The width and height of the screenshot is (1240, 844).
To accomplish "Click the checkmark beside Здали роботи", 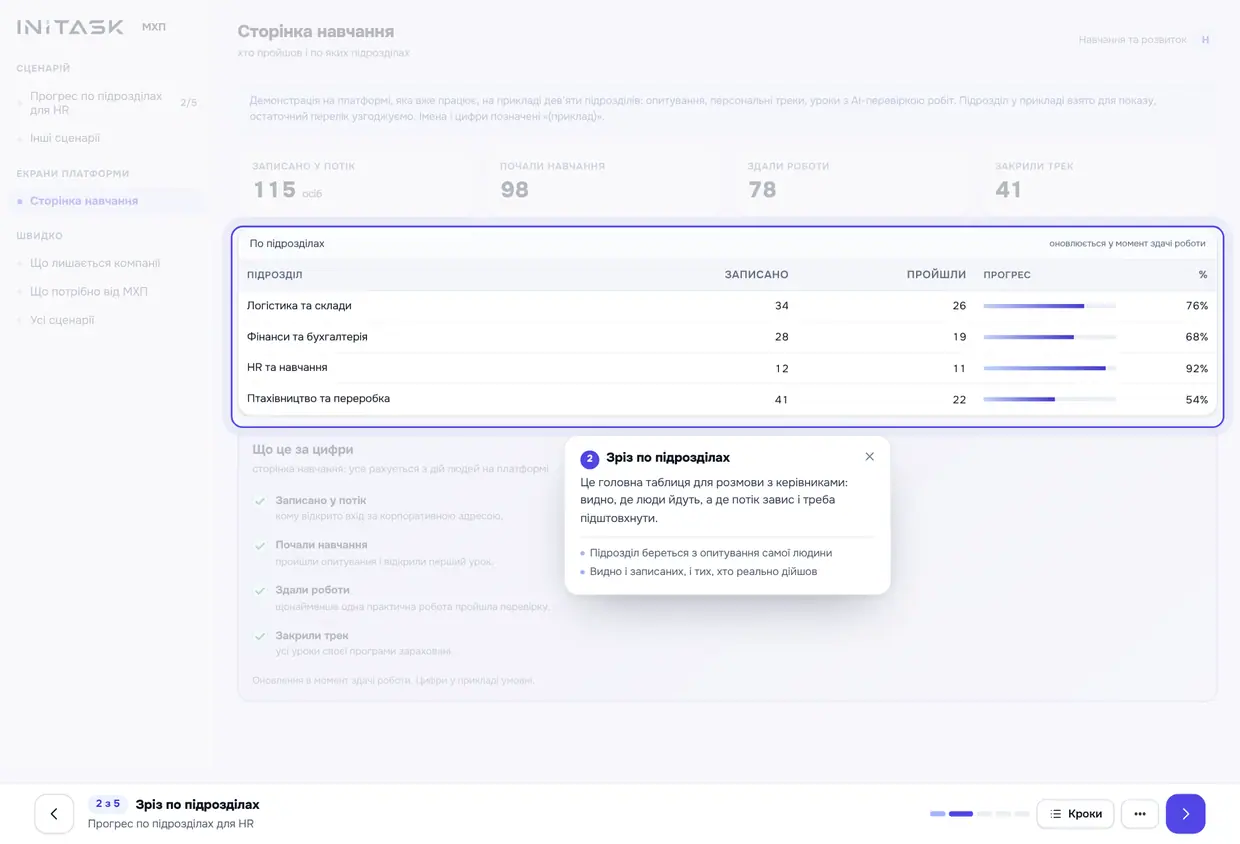I will tap(260, 591).
